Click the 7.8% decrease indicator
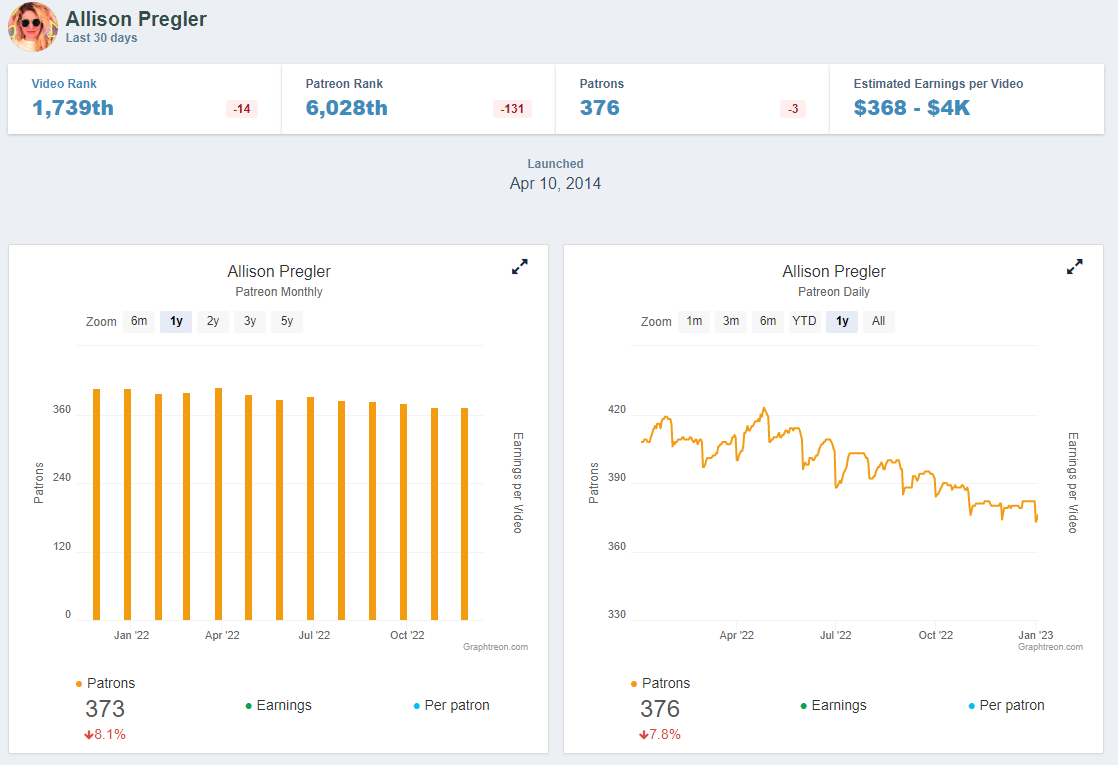 pyautogui.click(x=660, y=734)
